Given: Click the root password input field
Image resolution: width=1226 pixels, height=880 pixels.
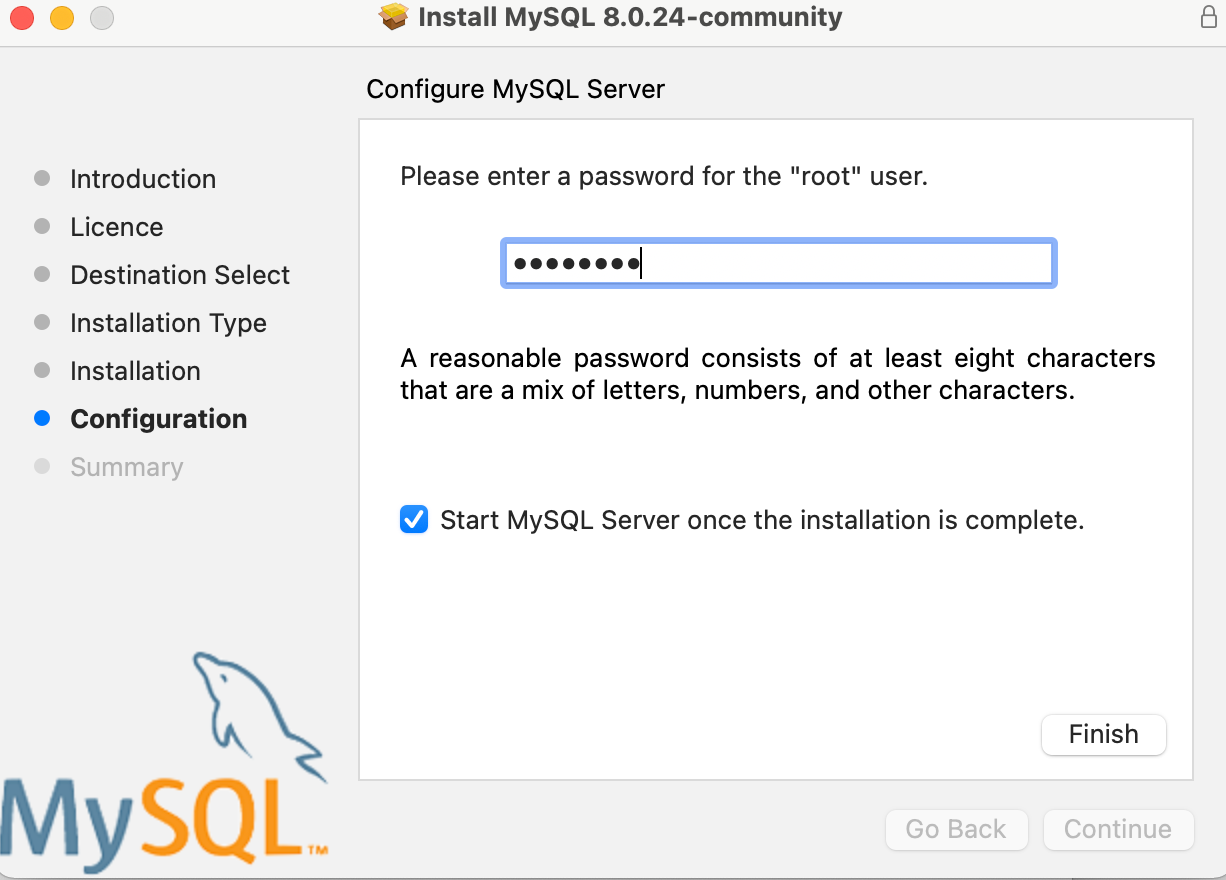Looking at the screenshot, I should [778, 262].
